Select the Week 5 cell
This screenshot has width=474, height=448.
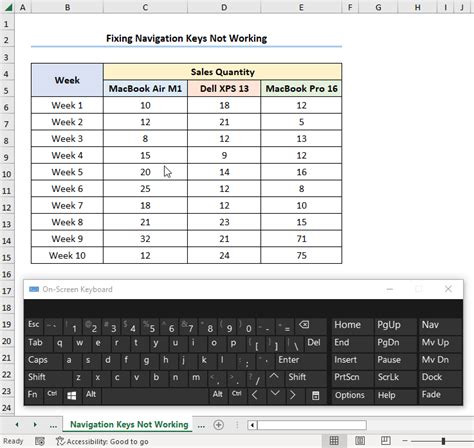[67, 172]
